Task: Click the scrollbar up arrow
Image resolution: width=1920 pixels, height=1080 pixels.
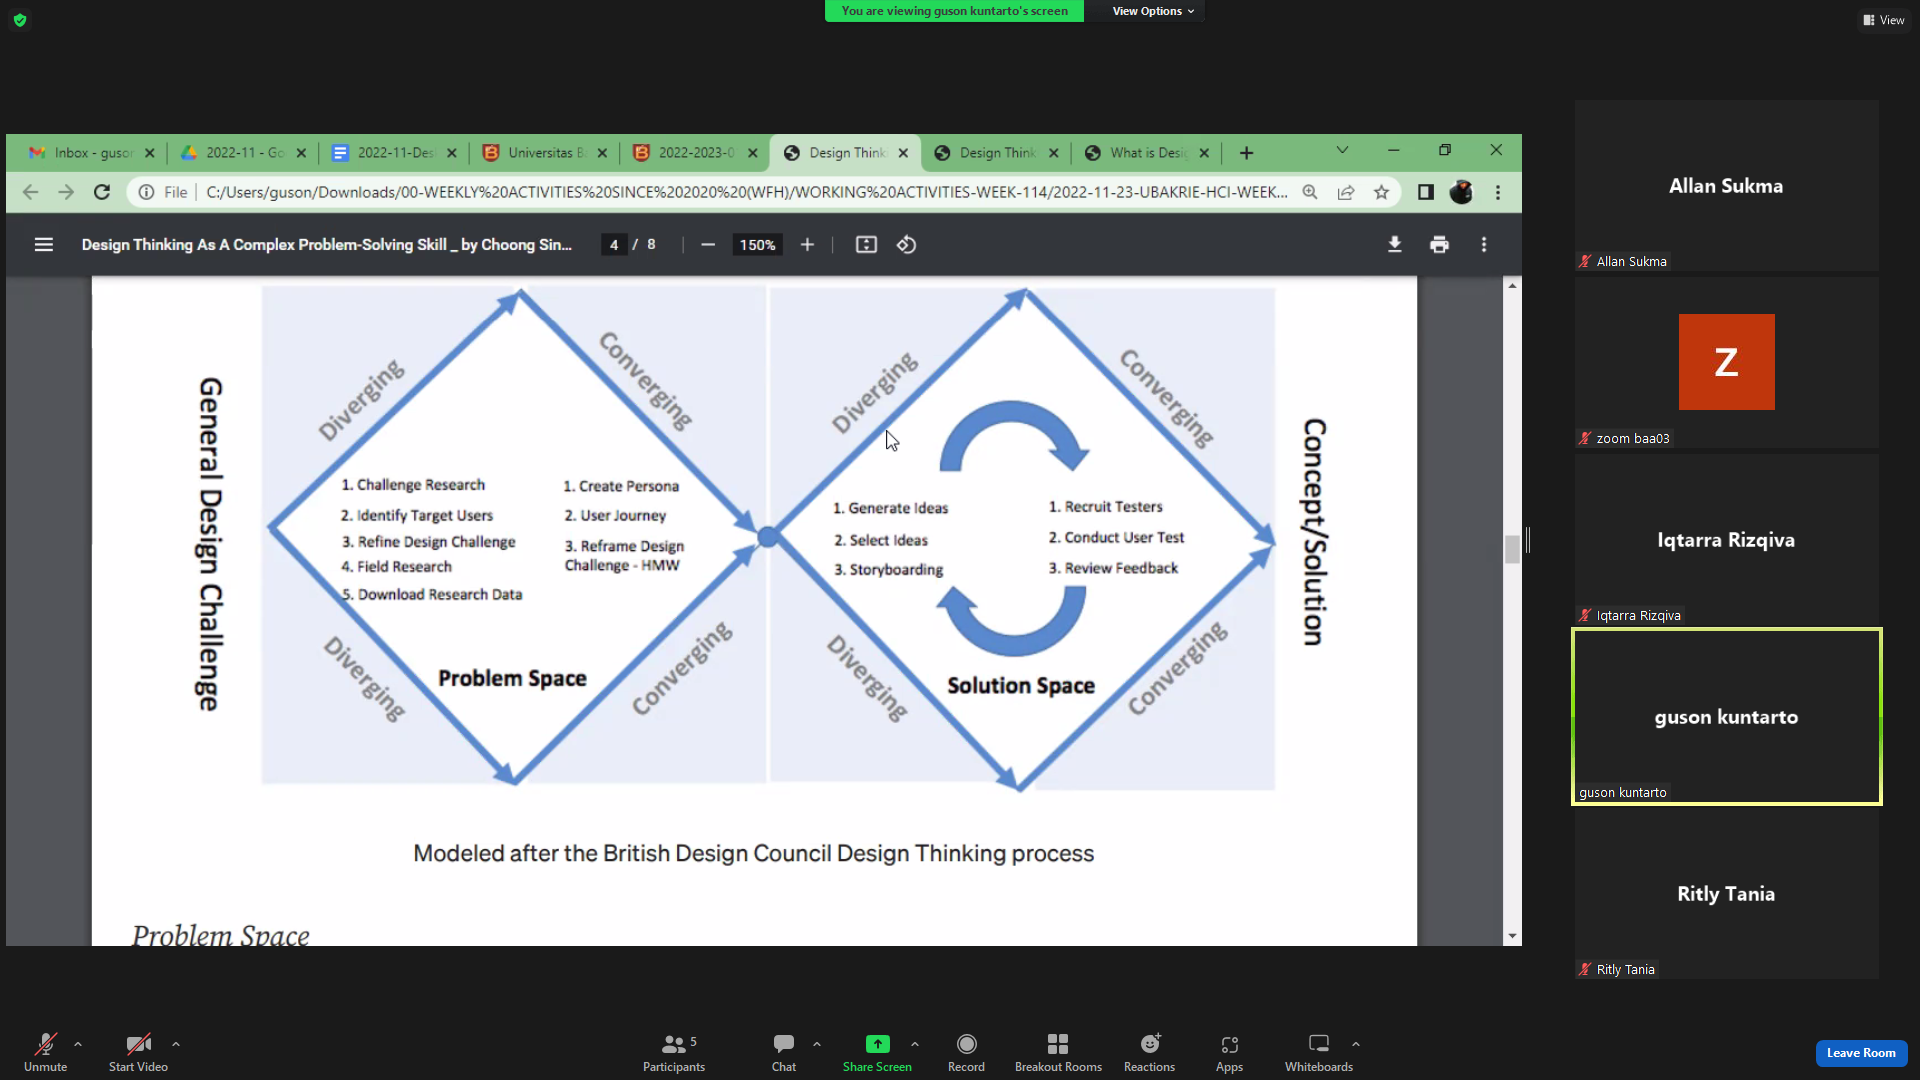Action: click(1512, 286)
